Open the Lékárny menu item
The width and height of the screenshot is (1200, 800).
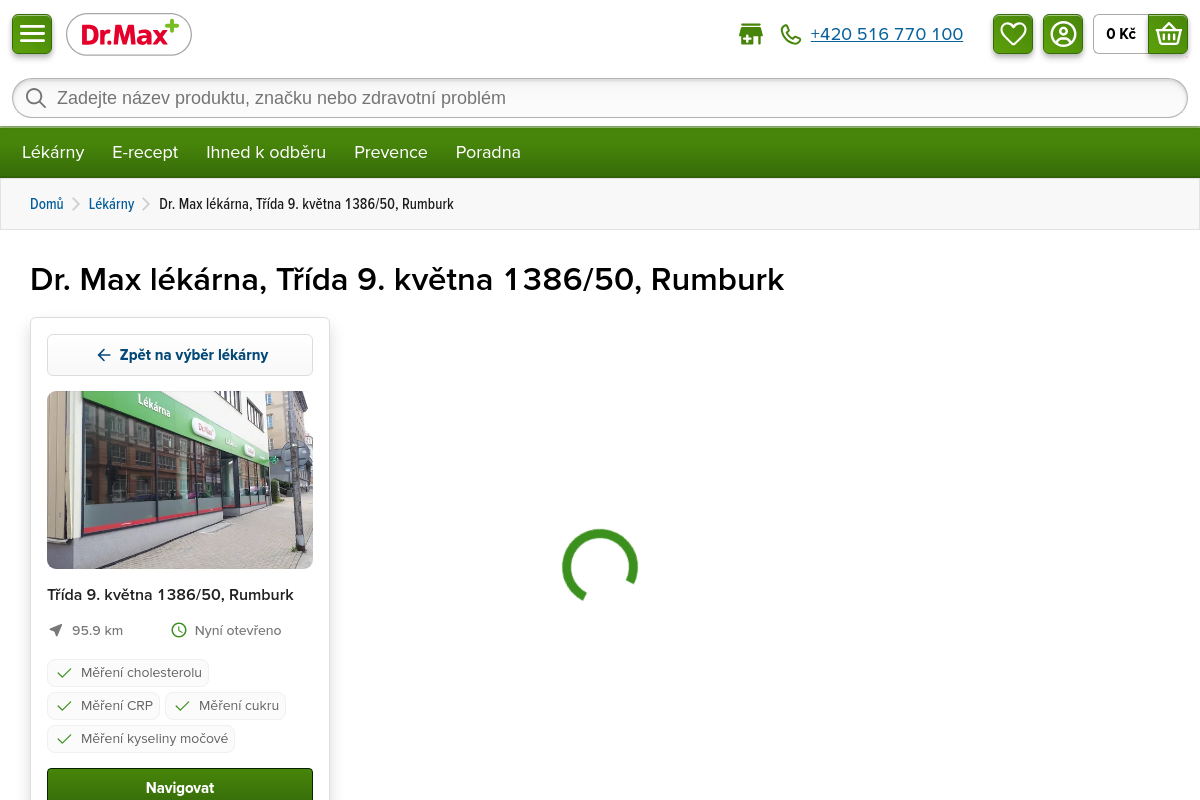point(53,152)
